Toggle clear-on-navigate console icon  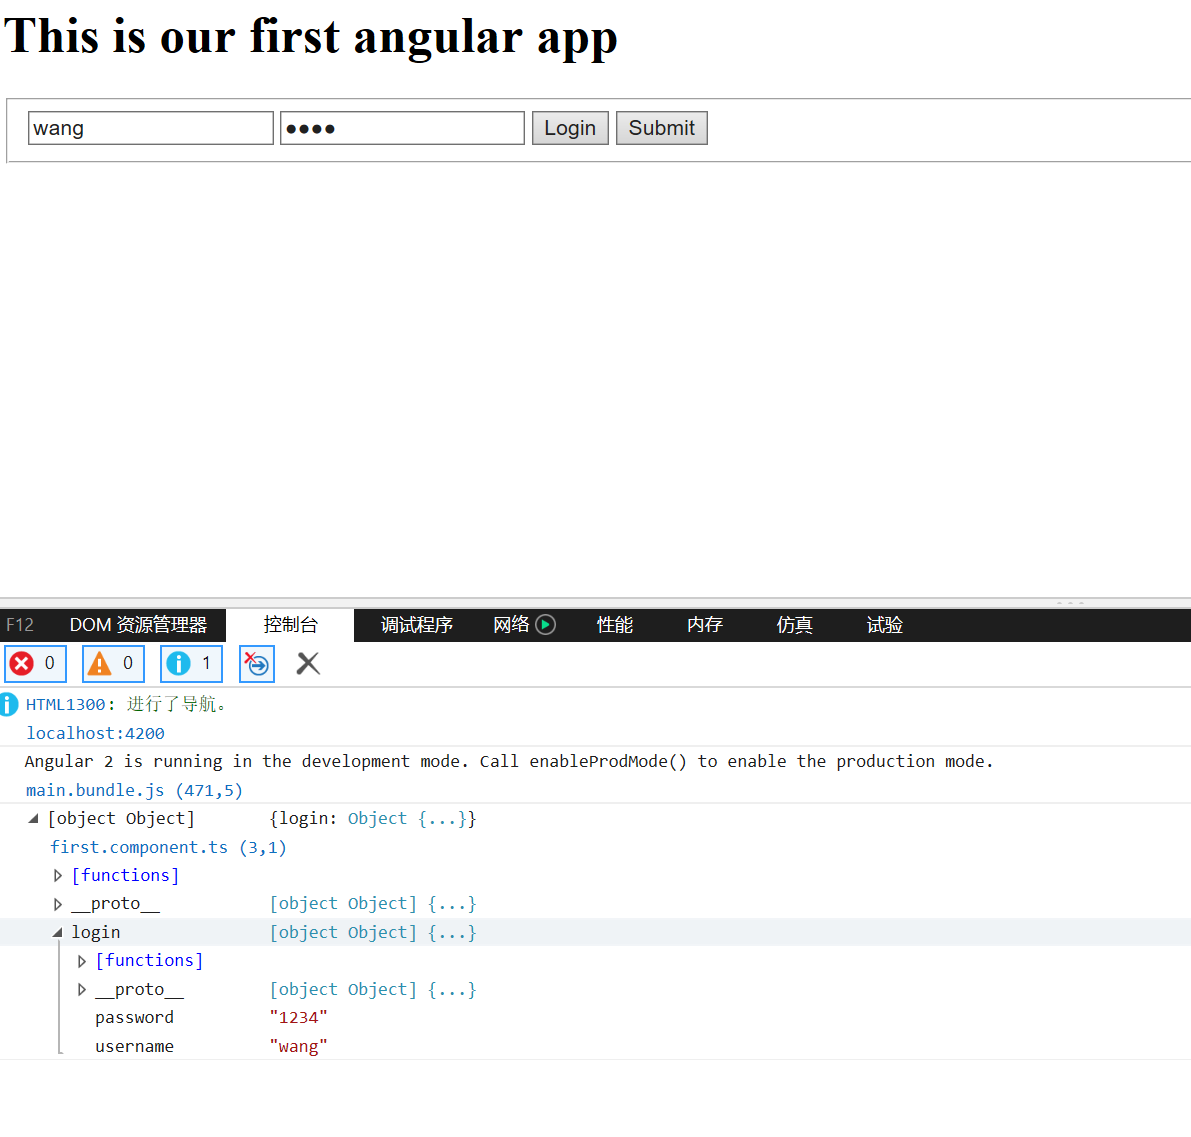pyautogui.click(x=257, y=664)
